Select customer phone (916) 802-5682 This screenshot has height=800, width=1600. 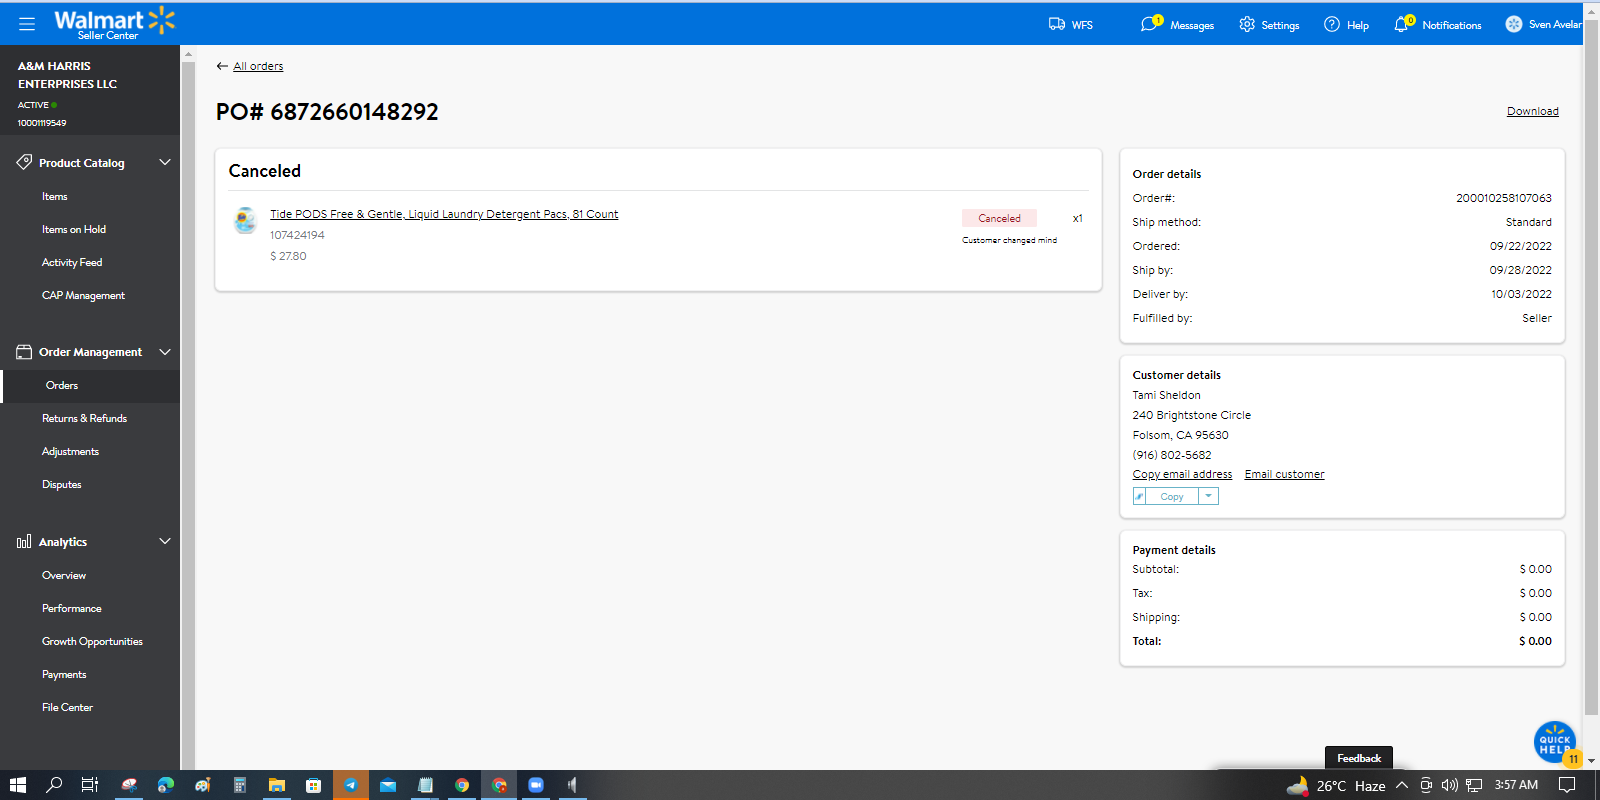(1171, 455)
